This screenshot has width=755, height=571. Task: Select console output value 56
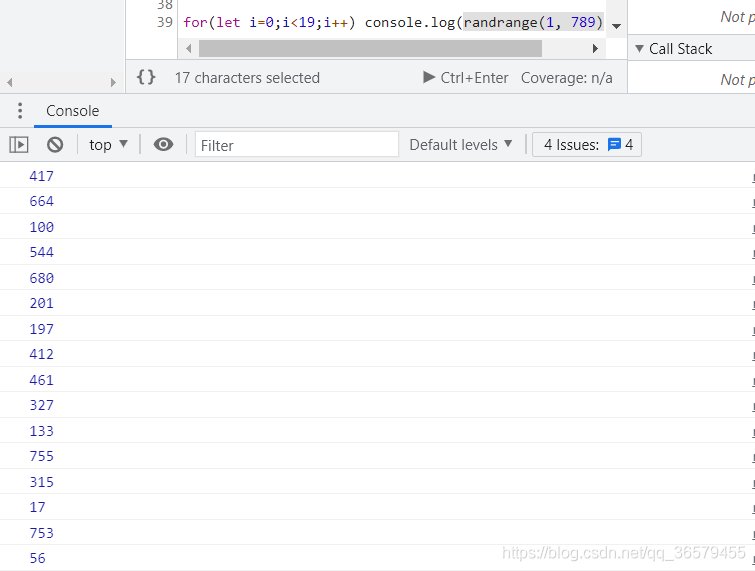pyautogui.click(x=38, y=558)
